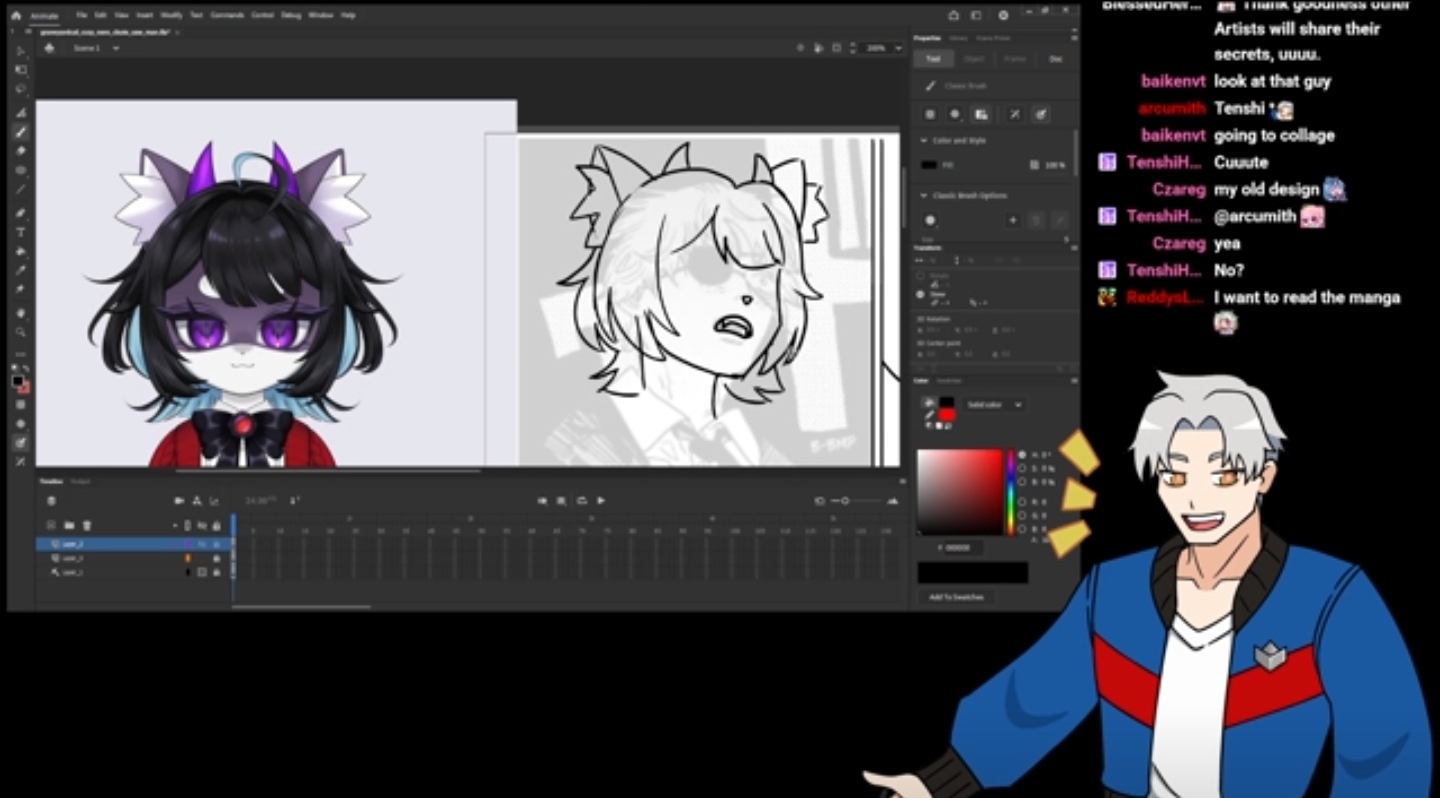Click inside the red color picker field
The image size is (1440, 798).
point(960,492)
